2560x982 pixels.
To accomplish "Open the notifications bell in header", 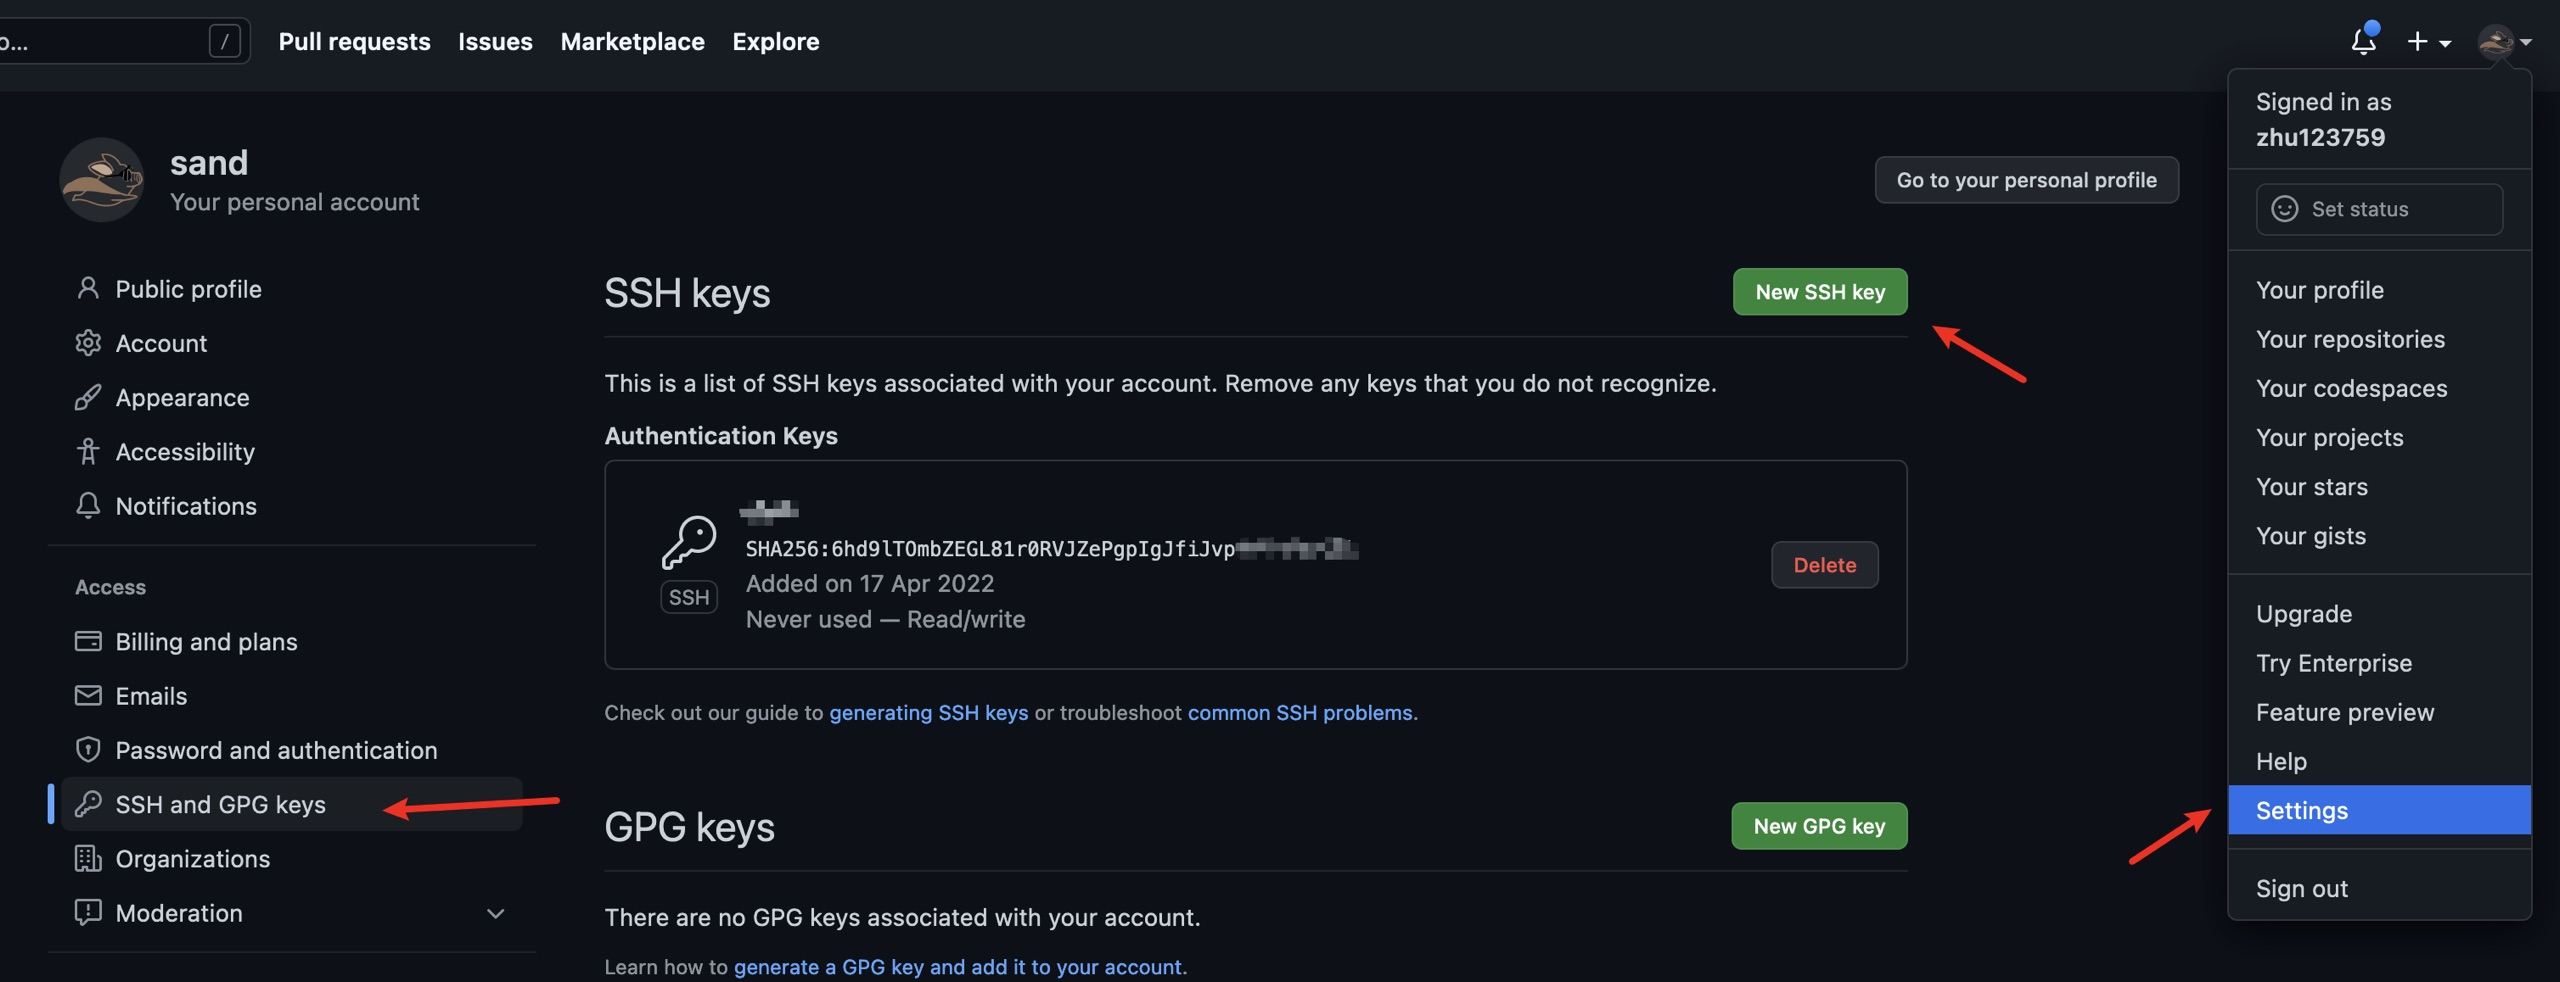I will tap(2364, 41).
